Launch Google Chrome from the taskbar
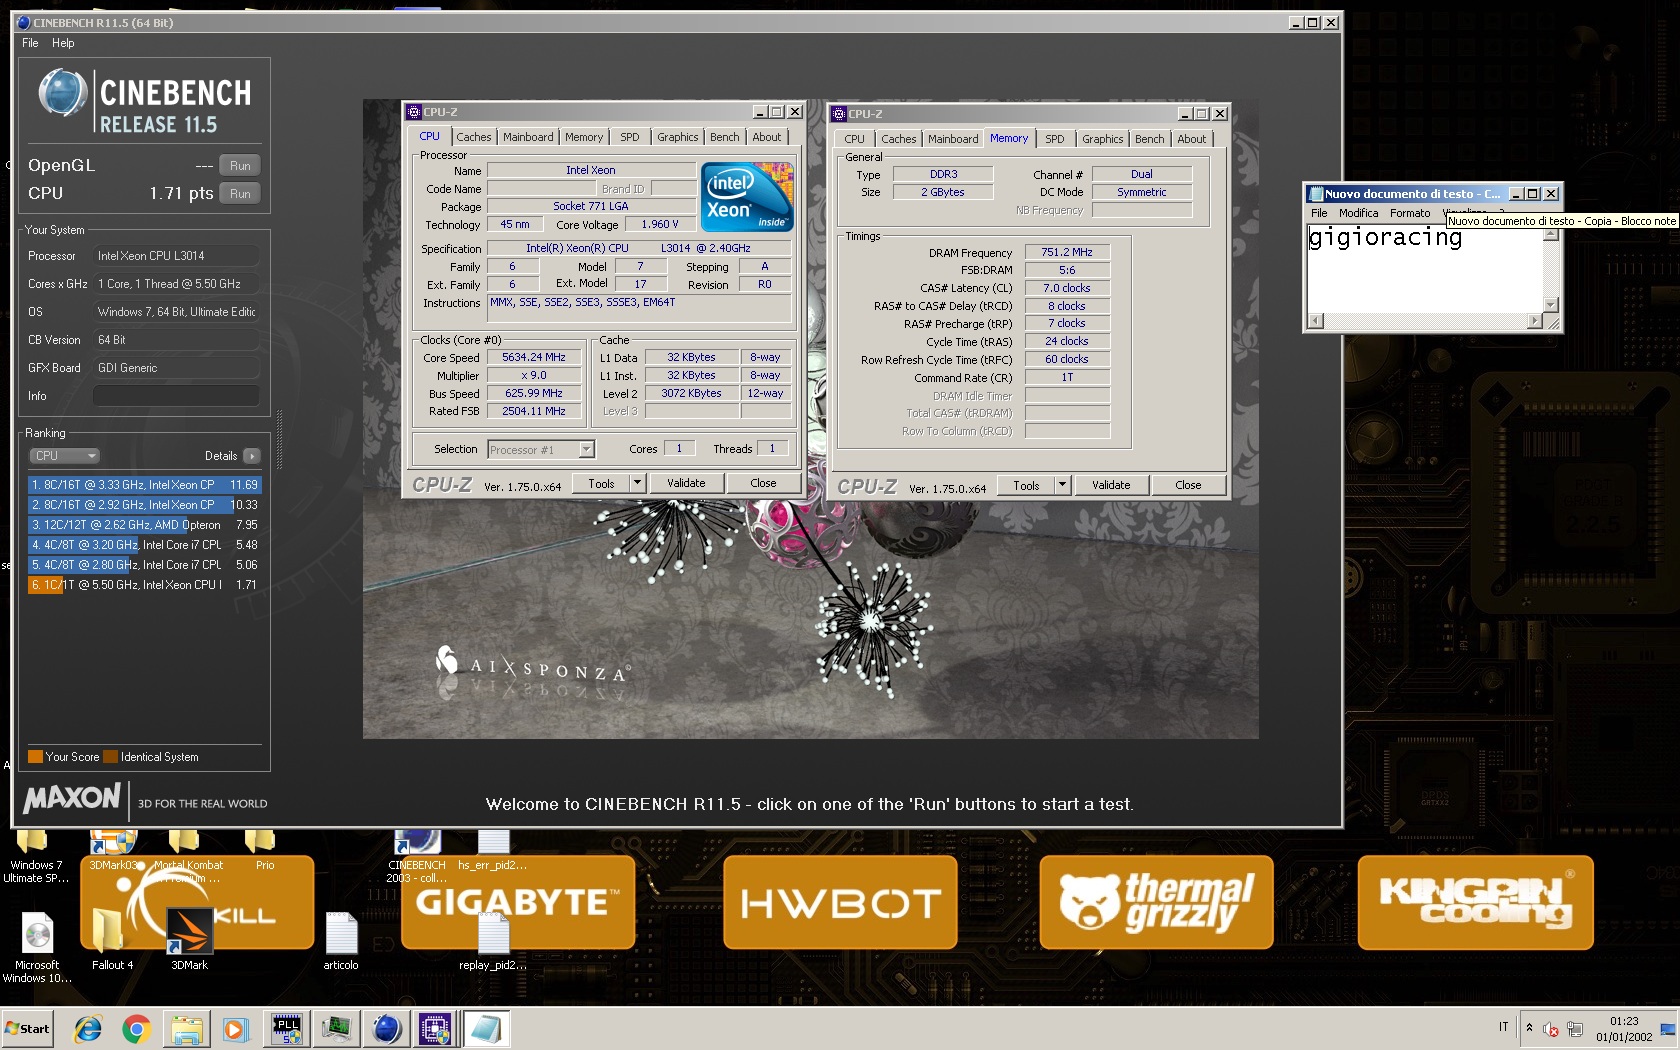This screenshot has height=1050, width=1680. [x=137, y=1029]
